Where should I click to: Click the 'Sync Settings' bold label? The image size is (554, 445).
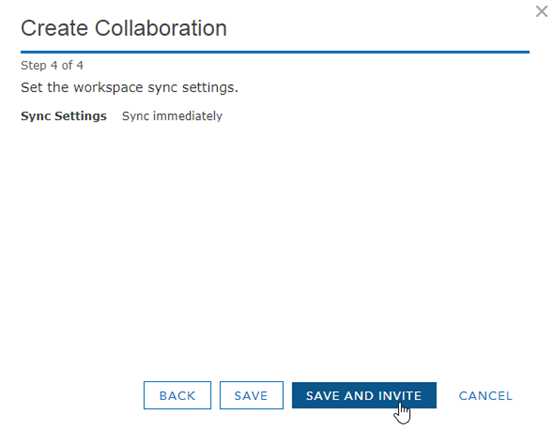pyautogui.click(x=64, y=116)
